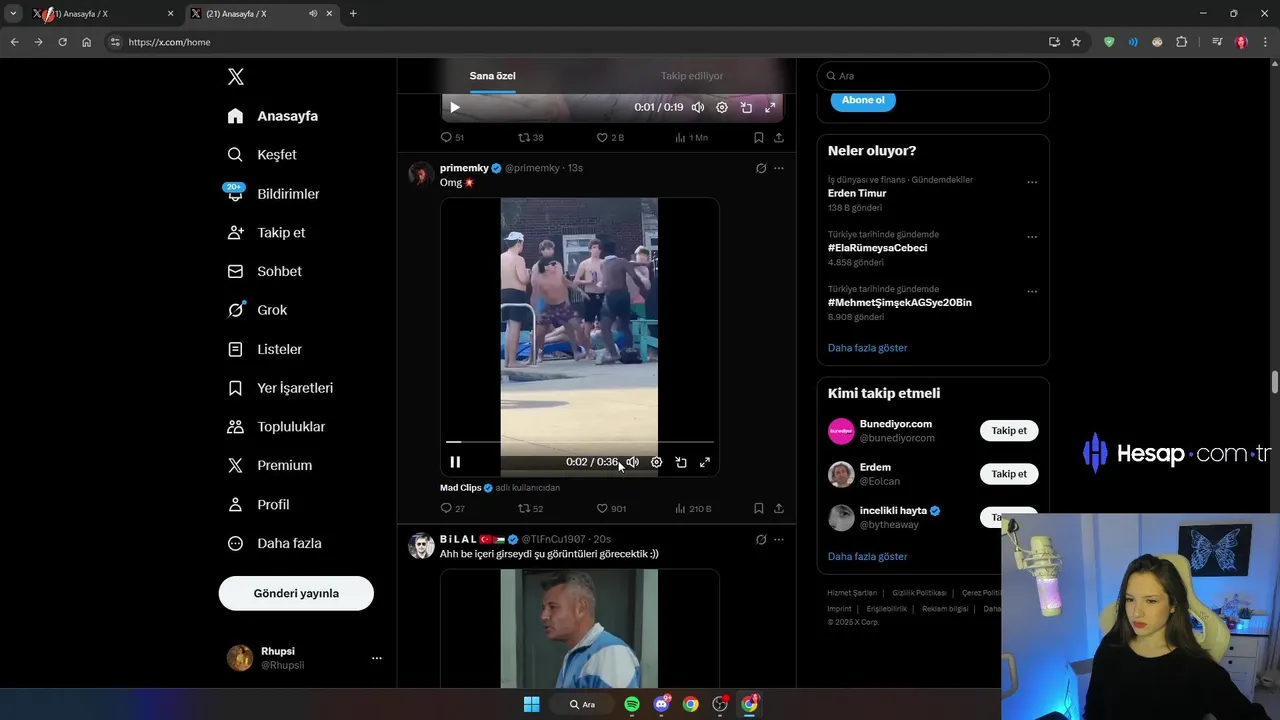Click Gönderi yayınla button
The width and height of the screenshot is (1280, 720).
(x=296, y=593)
